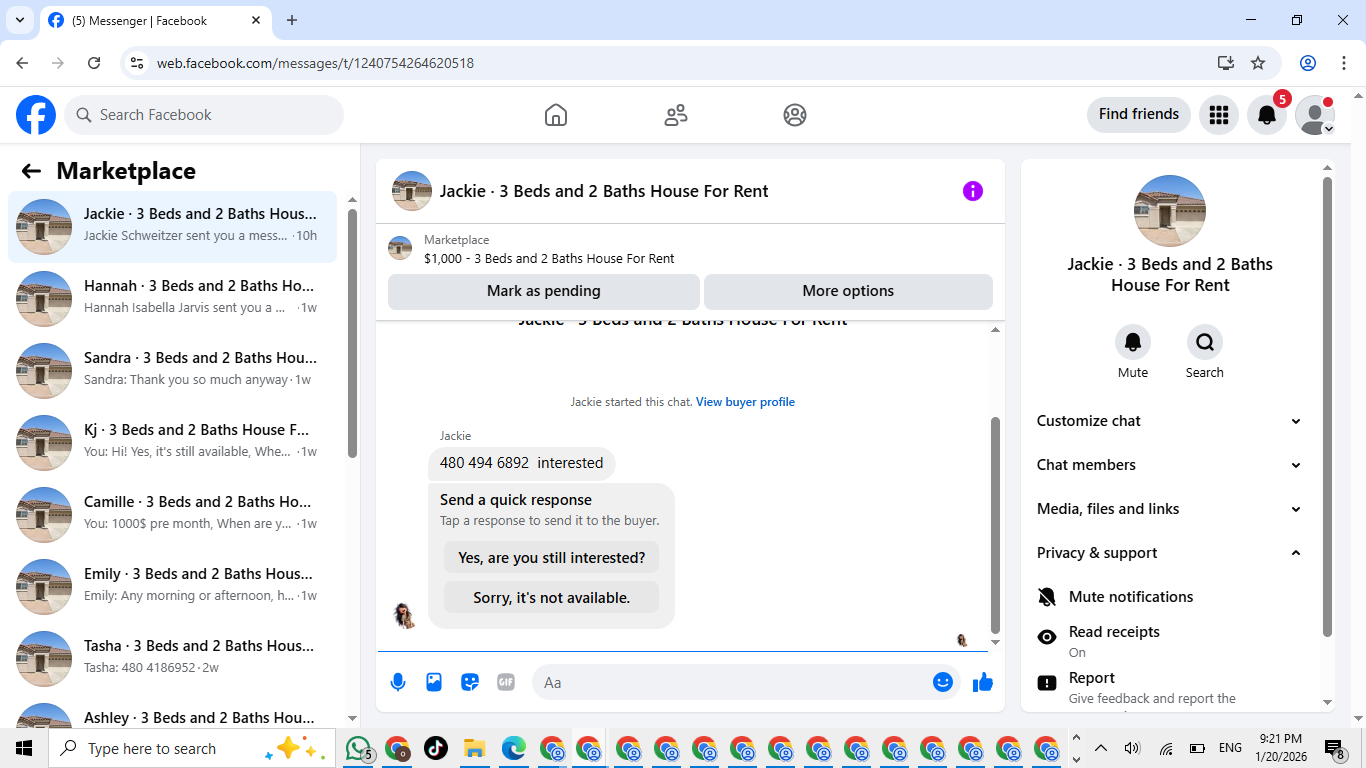Viewport: 1366px width, 768px height.
Task: Send quick response 'Sorry, it's not available.'
Action: click(552, 598)
